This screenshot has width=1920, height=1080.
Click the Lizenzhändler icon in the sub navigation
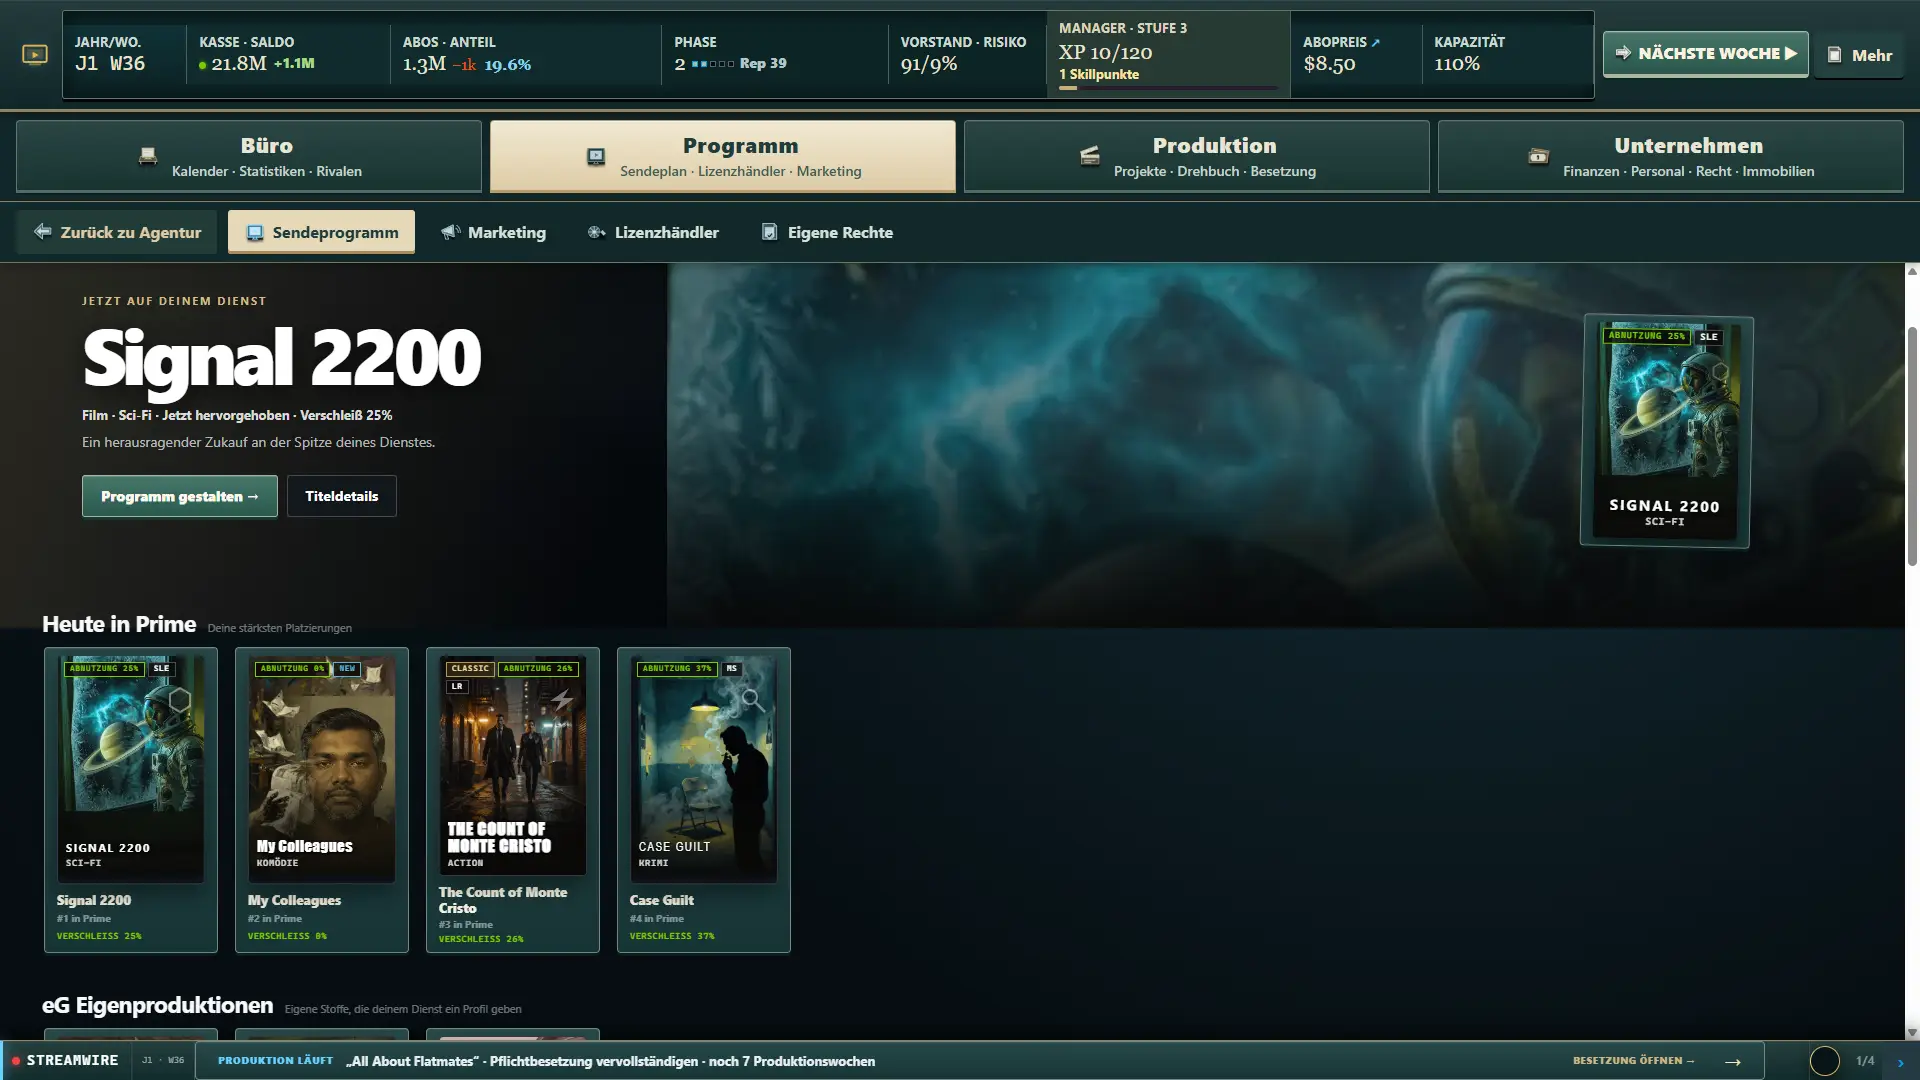point(597,232)
